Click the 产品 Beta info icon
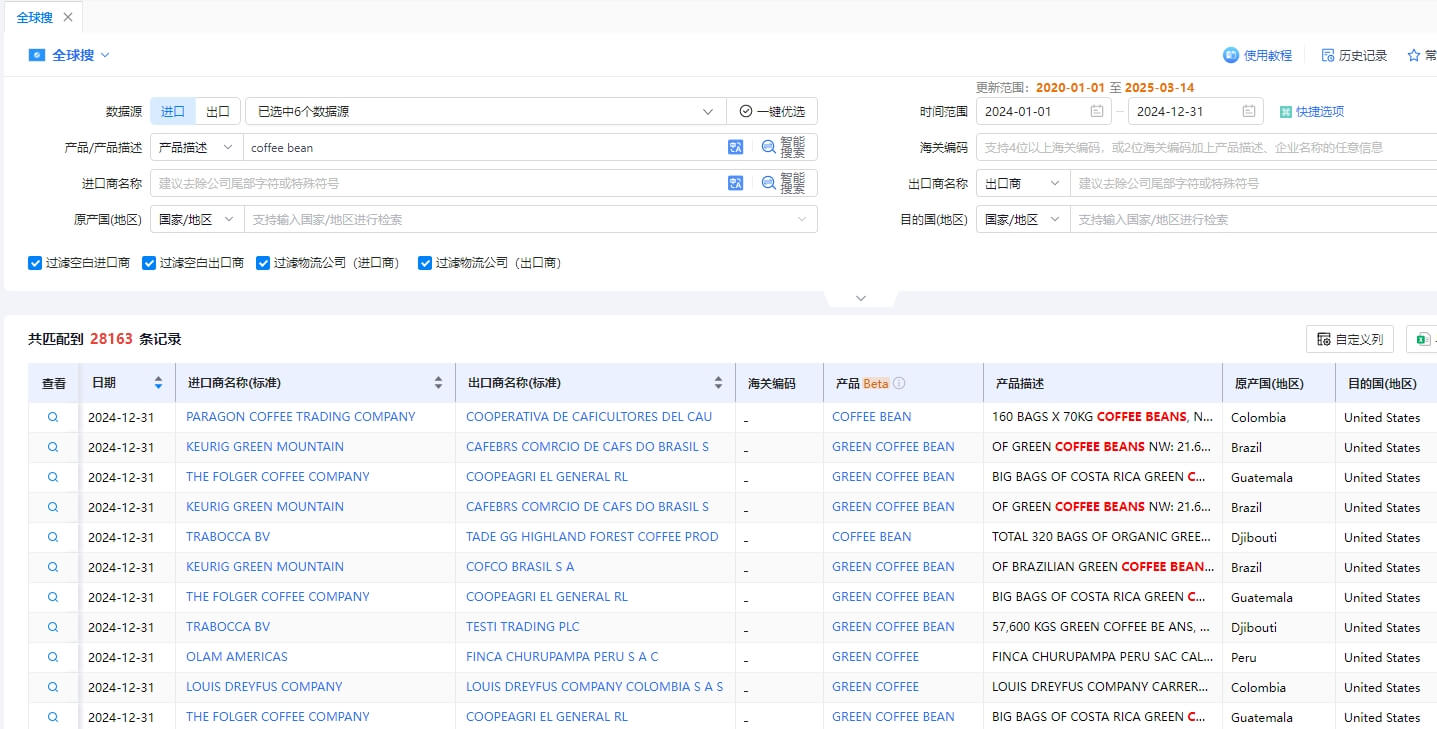This screenshot has width=1437, height=729. coord(899,383)
